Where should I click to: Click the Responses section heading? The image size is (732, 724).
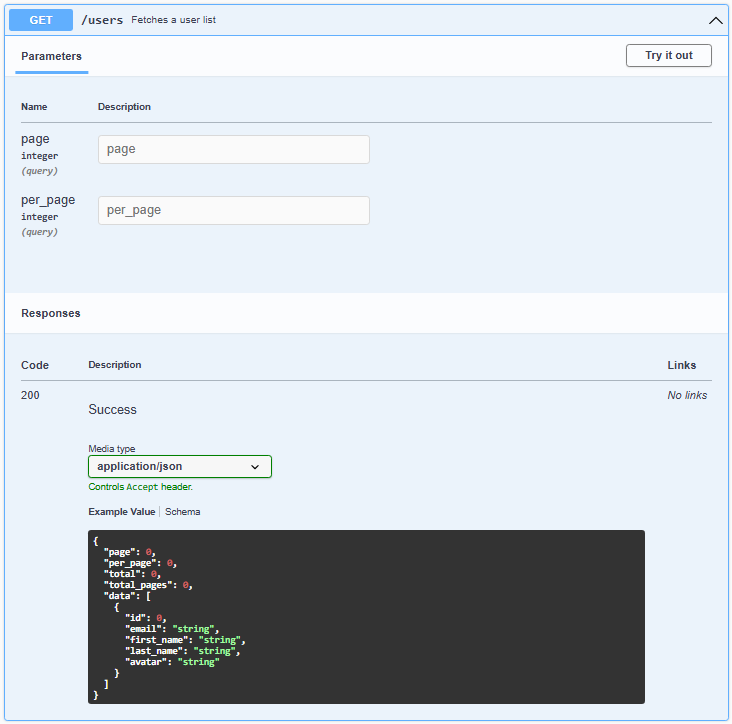(x=50, y=313)
